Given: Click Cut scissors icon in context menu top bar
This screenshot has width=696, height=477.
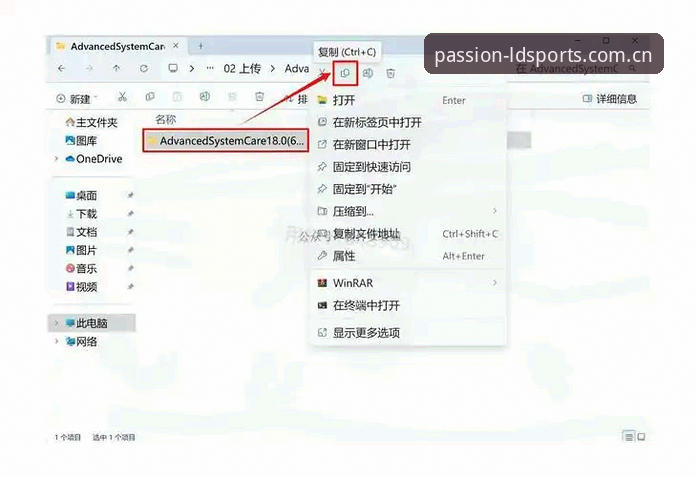Looking at the screenshot, I should (x=323, y=71).
